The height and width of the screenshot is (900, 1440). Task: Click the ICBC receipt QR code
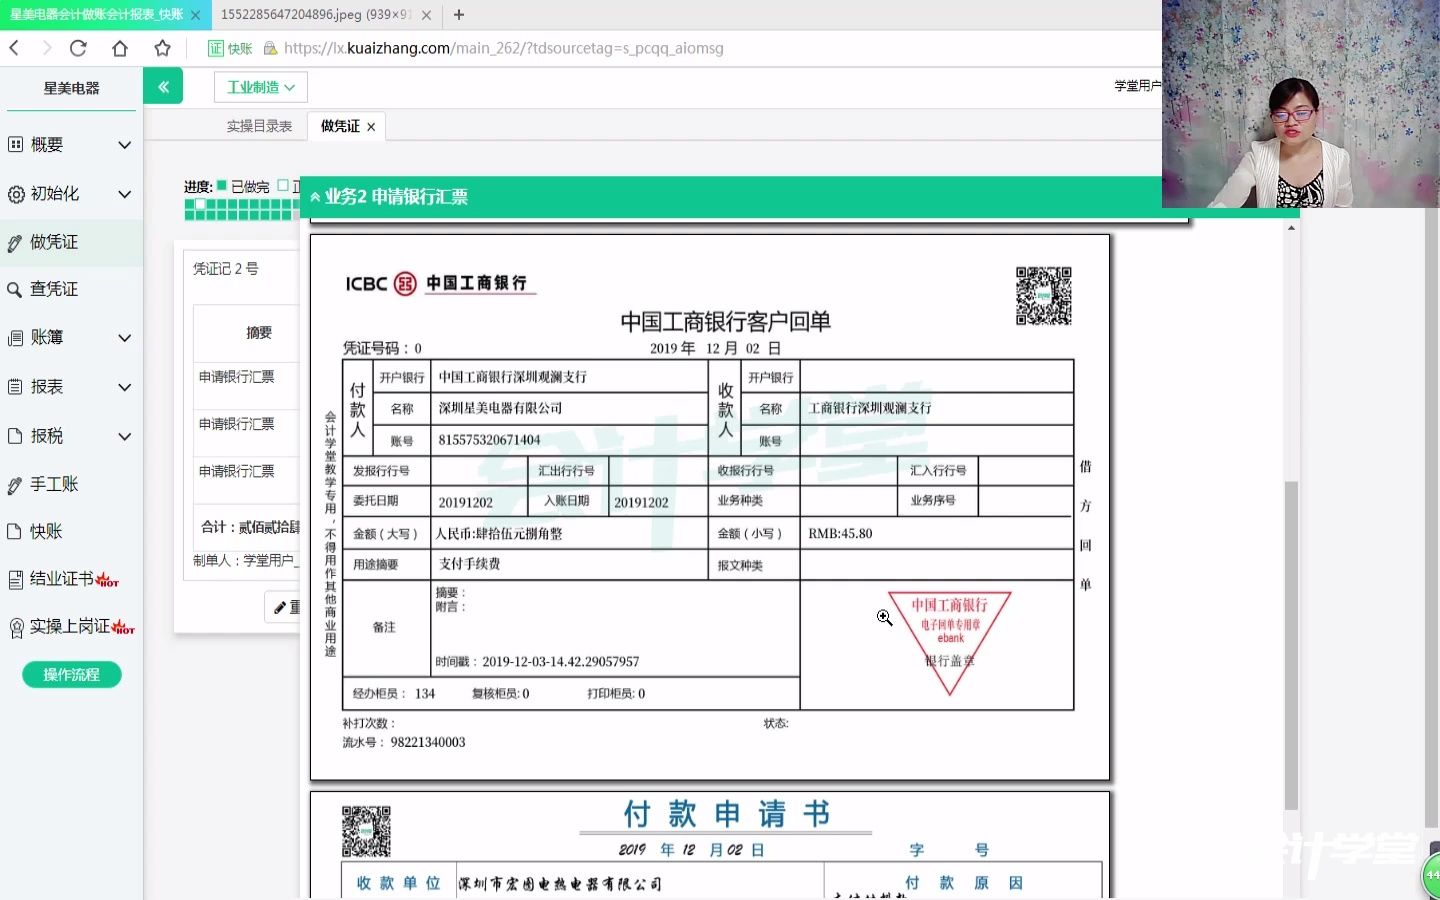(x=1044, y=296)
